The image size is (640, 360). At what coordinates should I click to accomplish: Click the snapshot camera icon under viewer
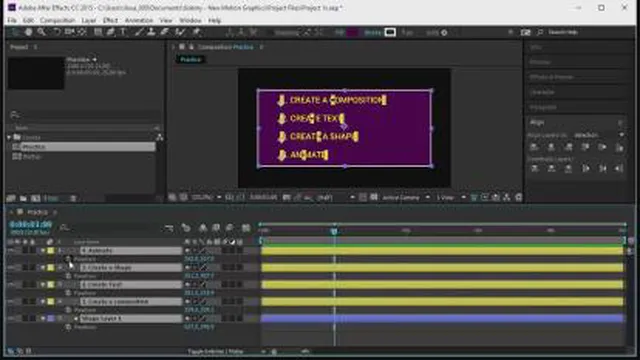287,198
